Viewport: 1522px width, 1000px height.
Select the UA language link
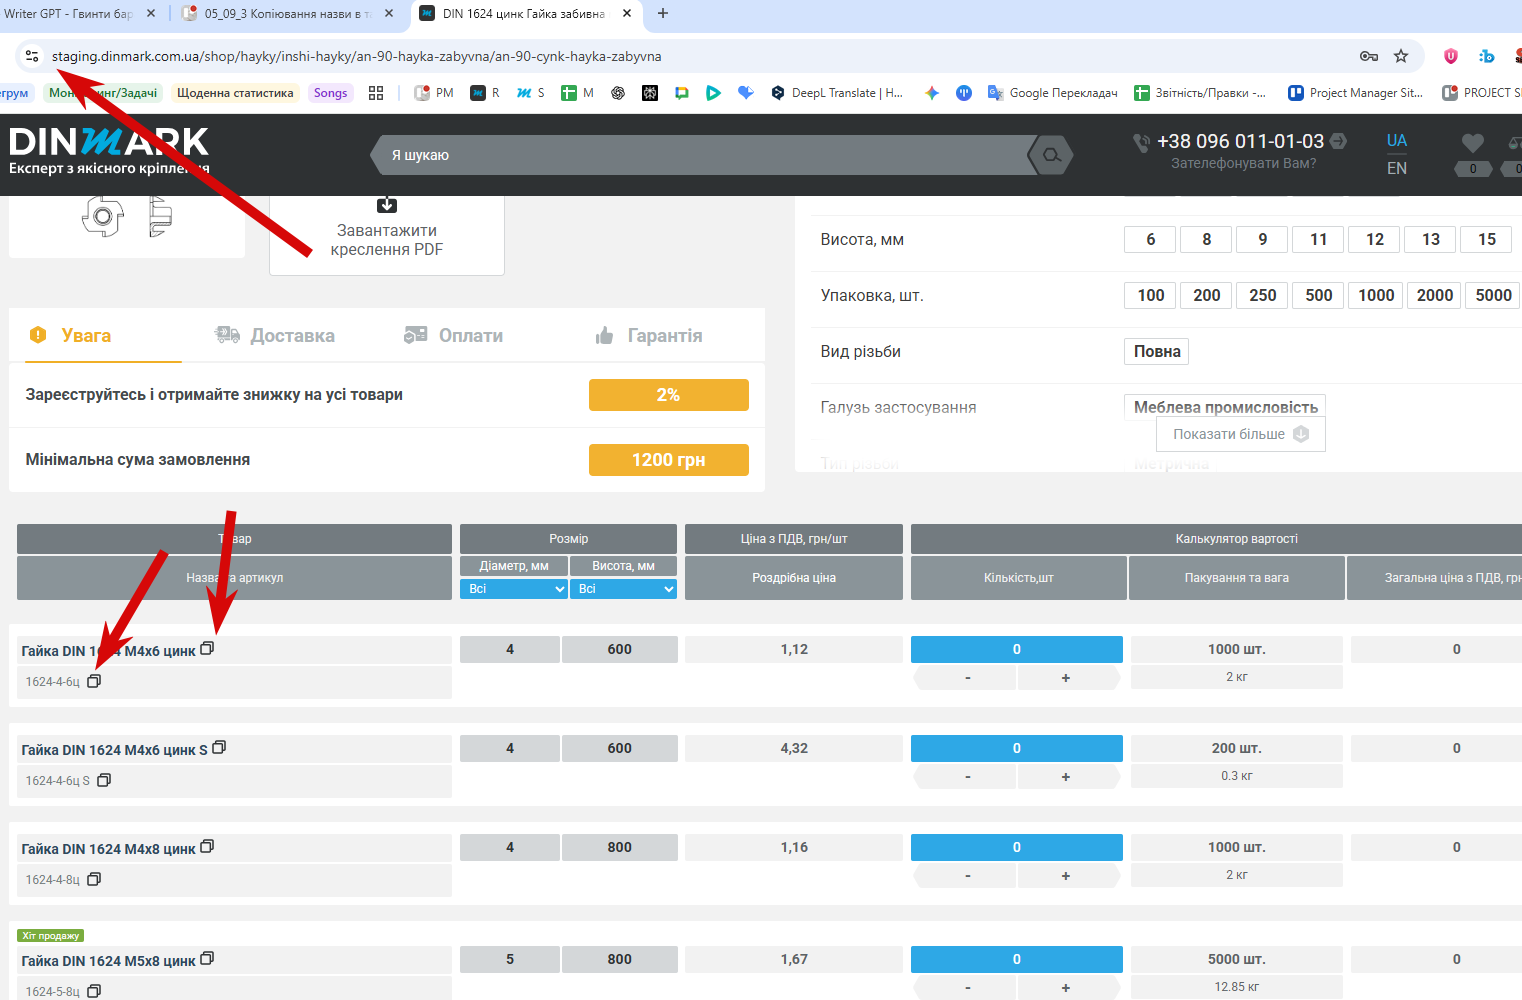[1397, 140]
